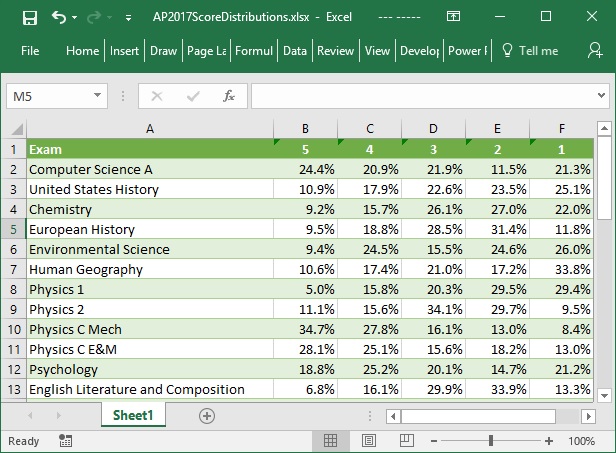The image size is (616, 453).
Task: Open the File menu tab
Action: (x=30, y=51)
